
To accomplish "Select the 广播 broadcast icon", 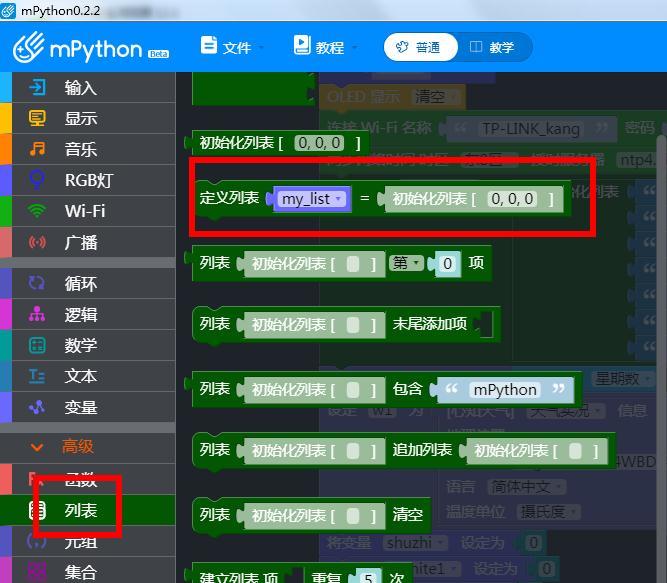I will (x=37, y=242).
